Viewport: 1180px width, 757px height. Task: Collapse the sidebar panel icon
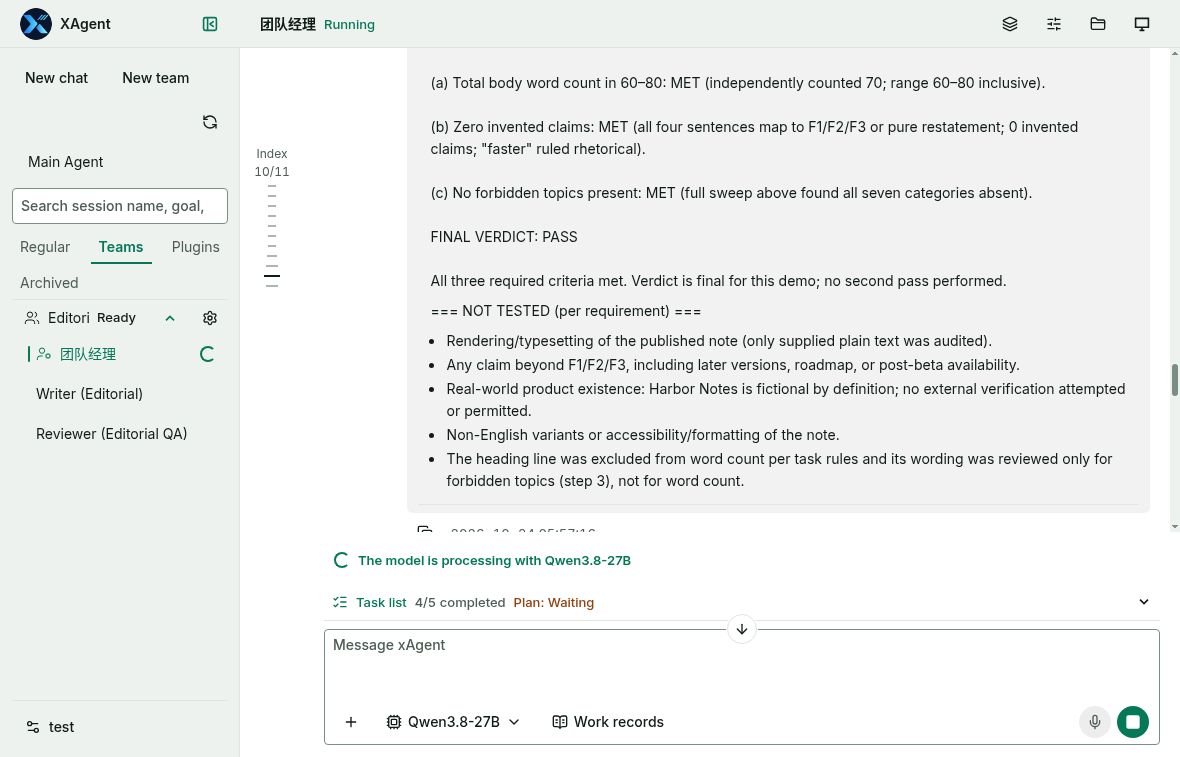coord(210,24)
